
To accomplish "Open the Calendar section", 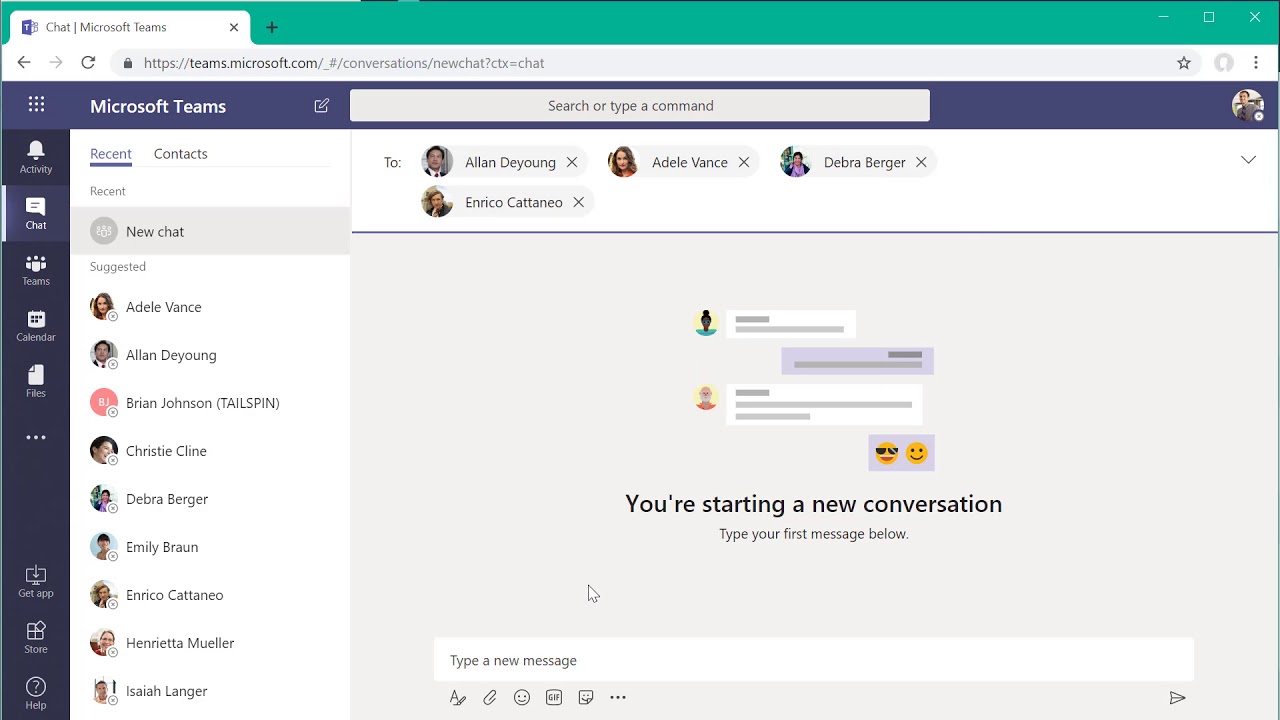I will point(36,325).
